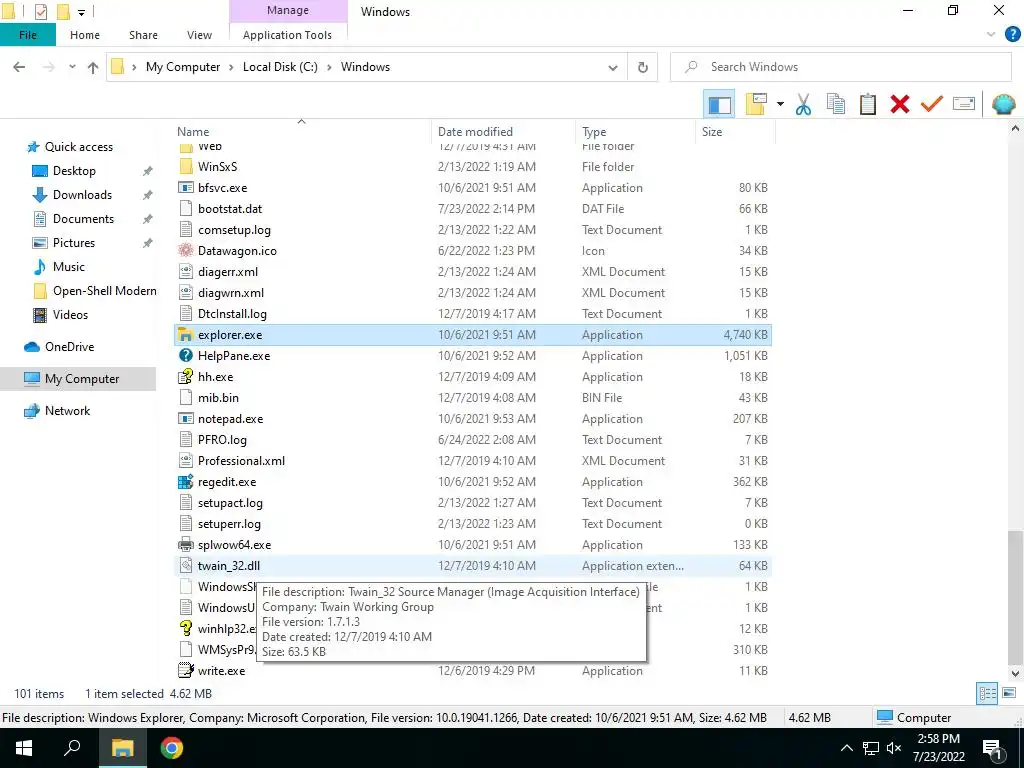1024x768 pixels.
Task: Open Downloads in the navigation pane
Action: (x=82, y=195)
